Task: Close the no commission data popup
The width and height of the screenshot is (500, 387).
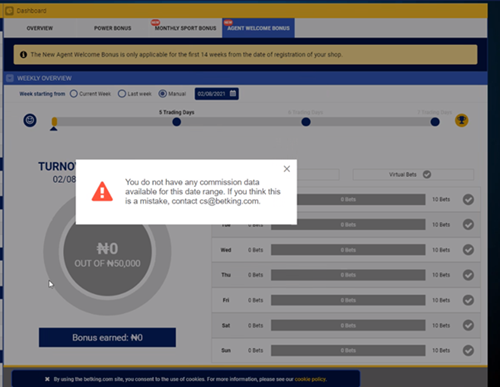Action: 287,169
